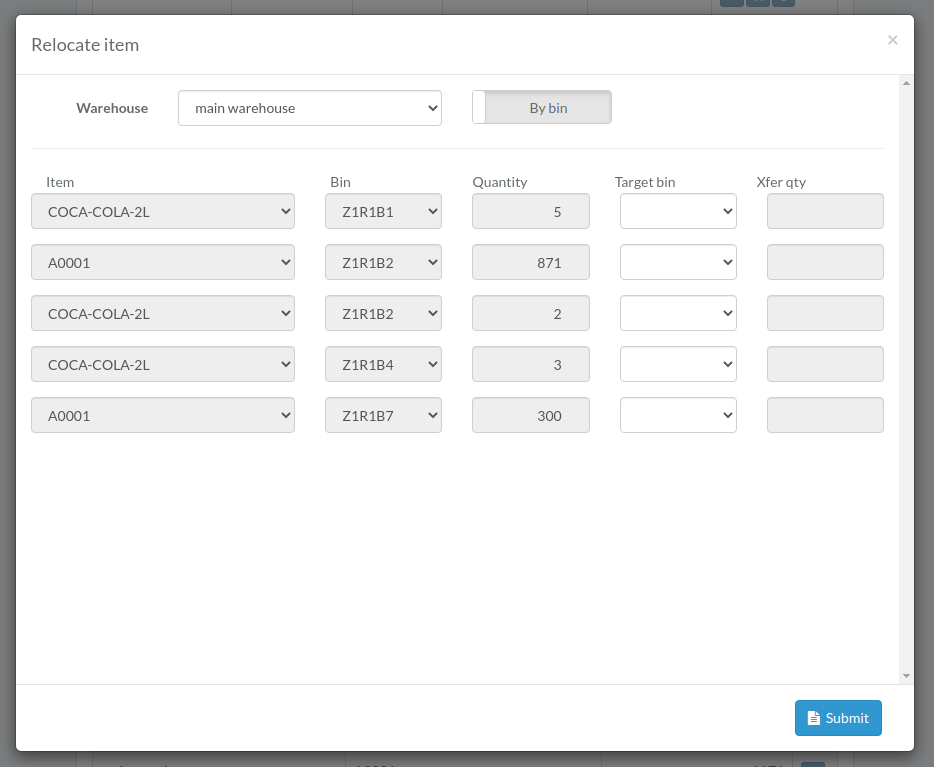Viewport: 934px width, 767px height.
Task: Open Item dropdown in quantity 871 row
Action: coord(163,262)
